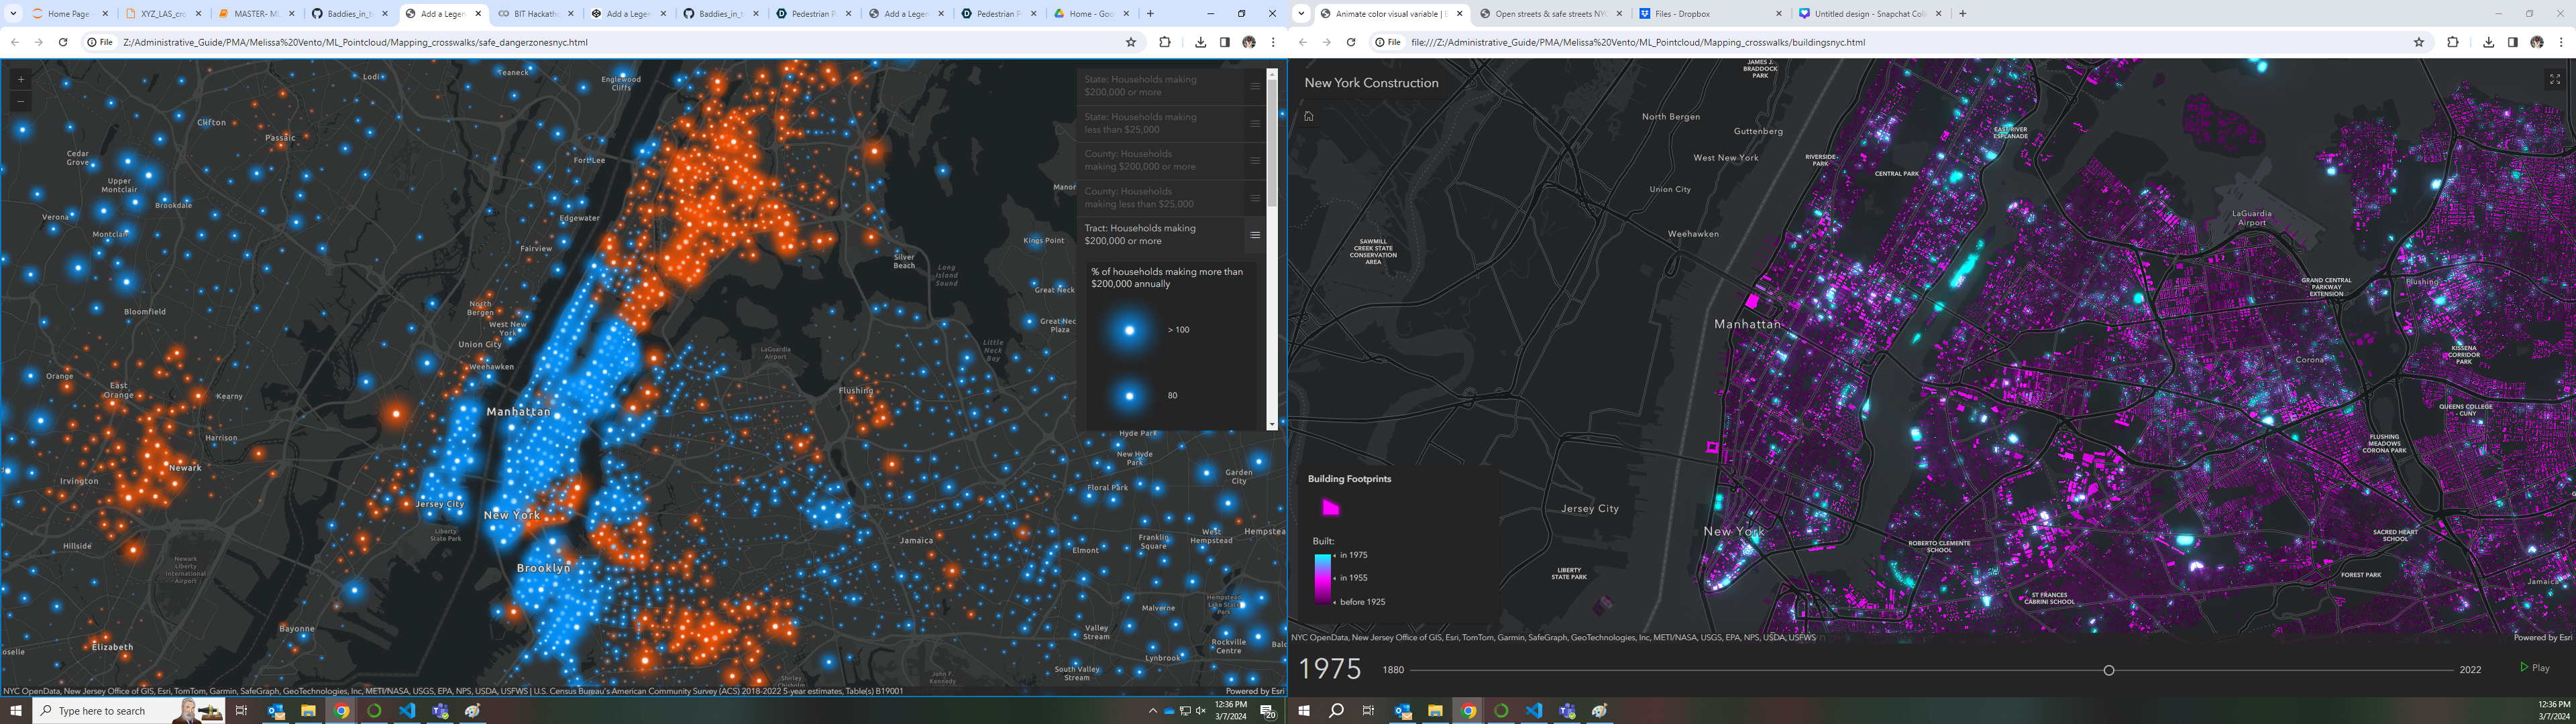
Task: Zoom in on the left map
Action: click(x=21, y=79)
